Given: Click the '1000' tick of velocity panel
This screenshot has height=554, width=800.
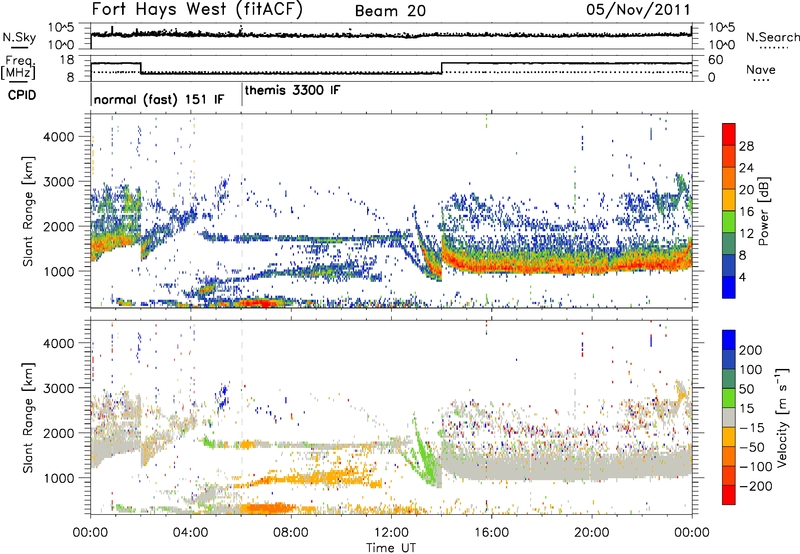Looking at the screenshot, I should point(59,478).
